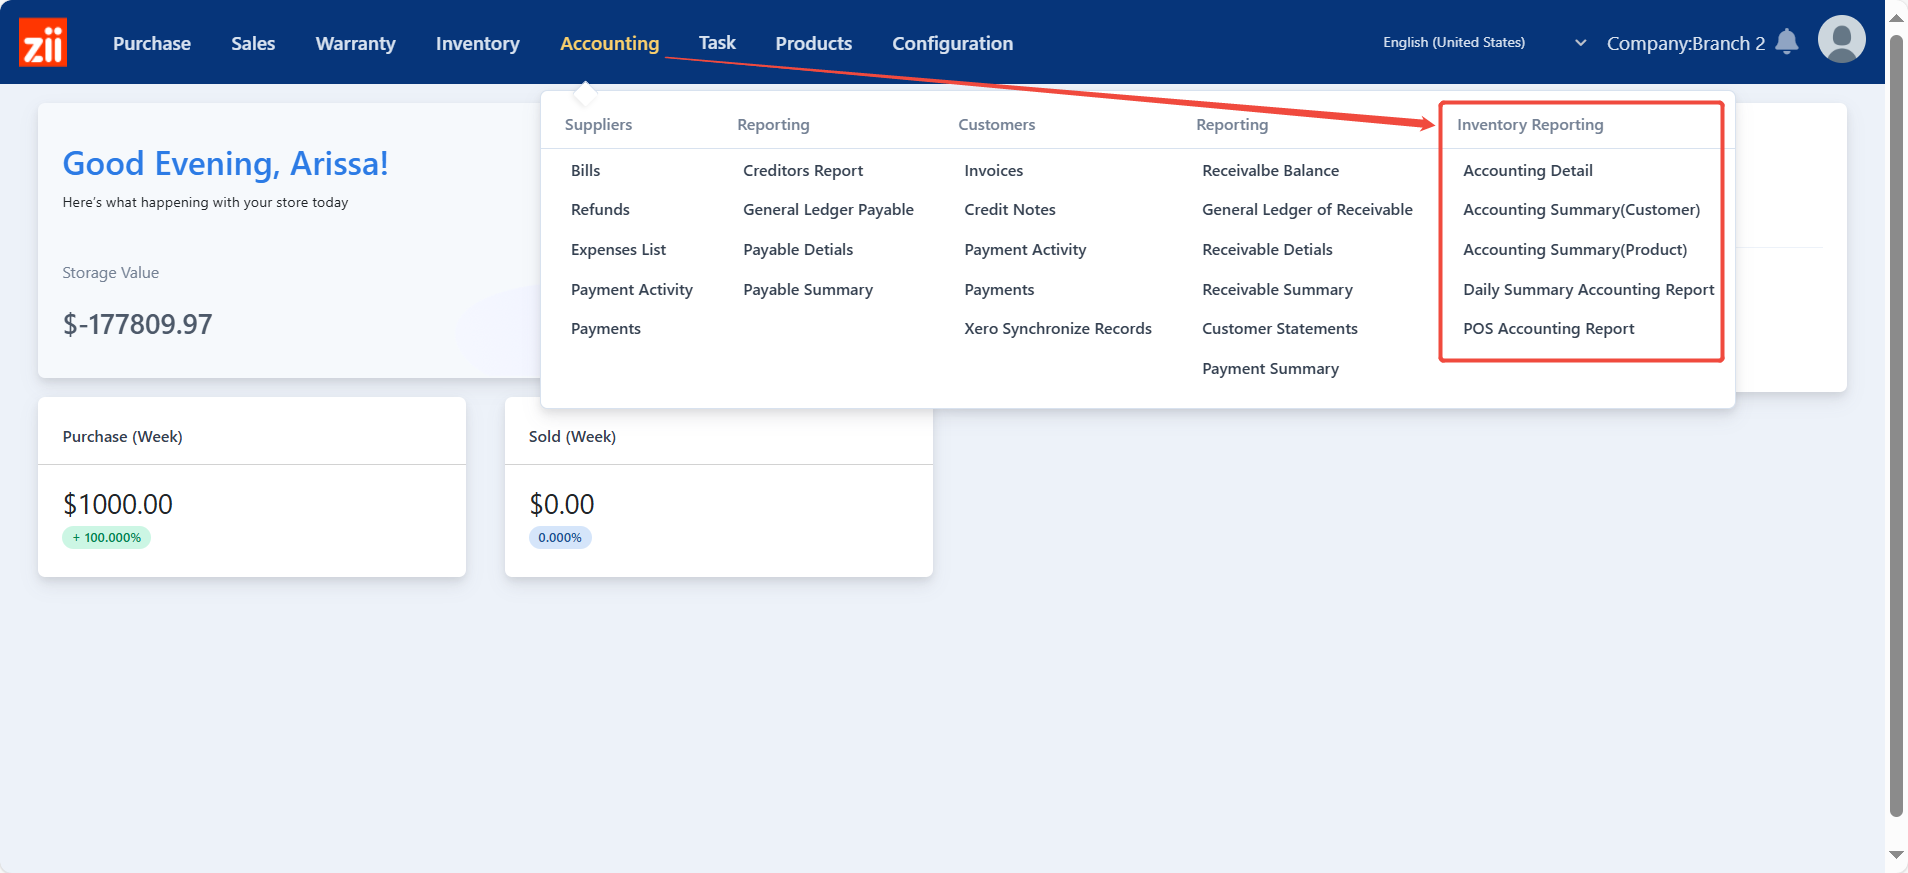Open Customers Payments entry
This screenshot has width=1908, height=873.
[x=999, y=289]
